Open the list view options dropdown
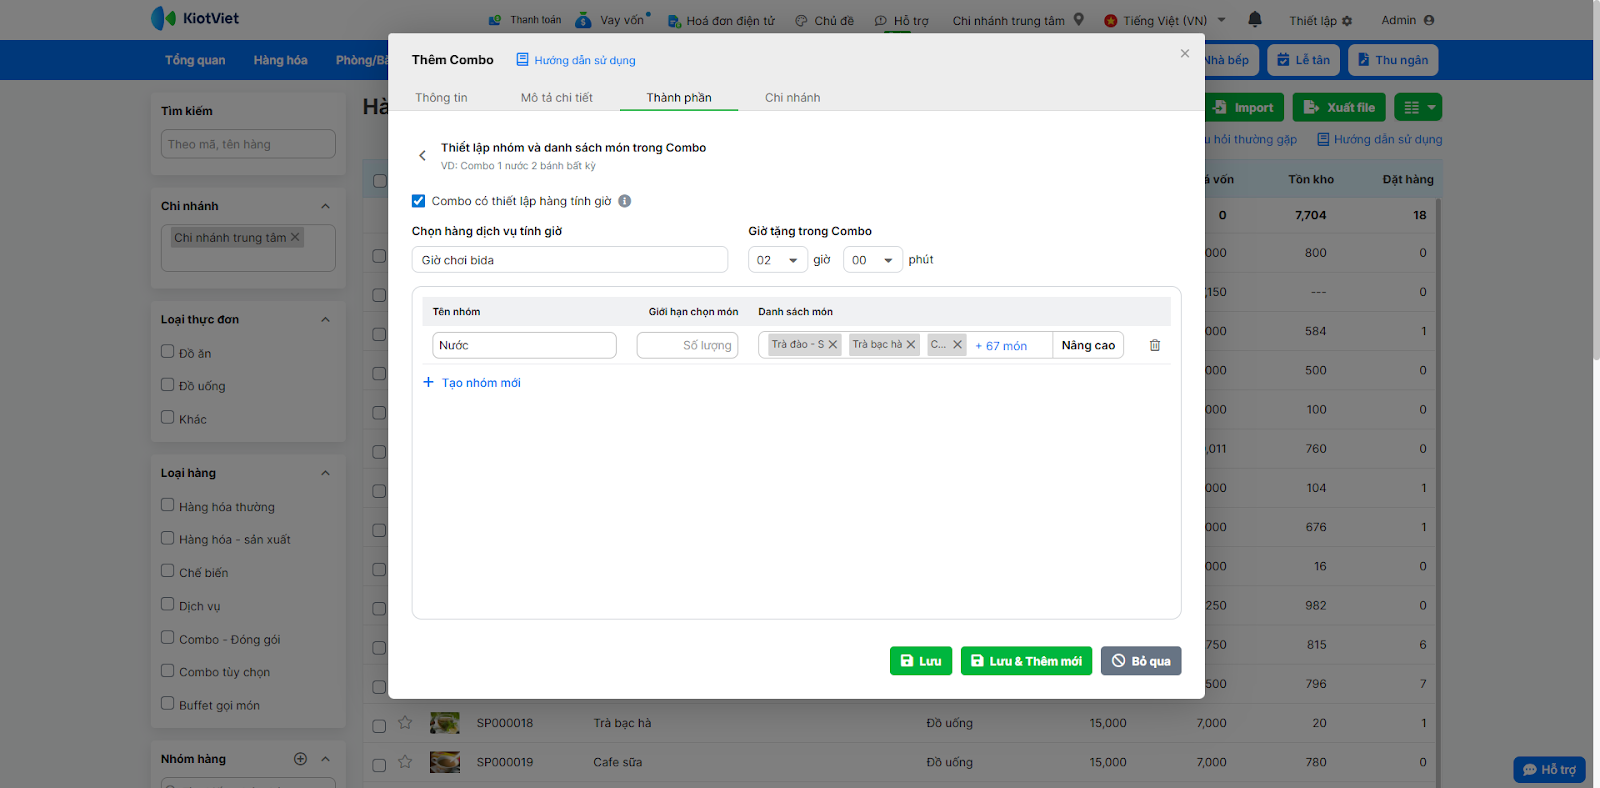1600x788 pixels. (1418, 107)
